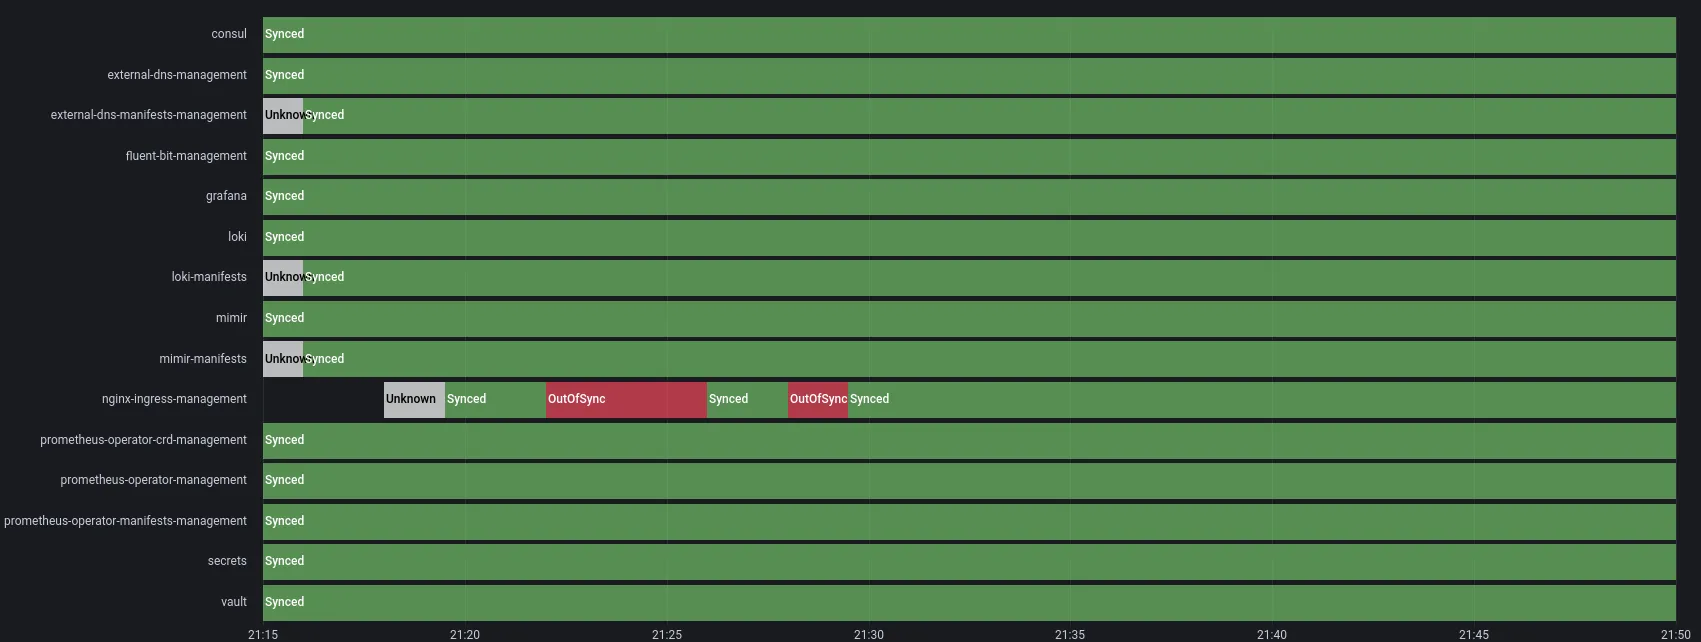Image resolution: width=1701 pixels, height=642 pixels.
Task: Click the consul row label
Action: 229,34
